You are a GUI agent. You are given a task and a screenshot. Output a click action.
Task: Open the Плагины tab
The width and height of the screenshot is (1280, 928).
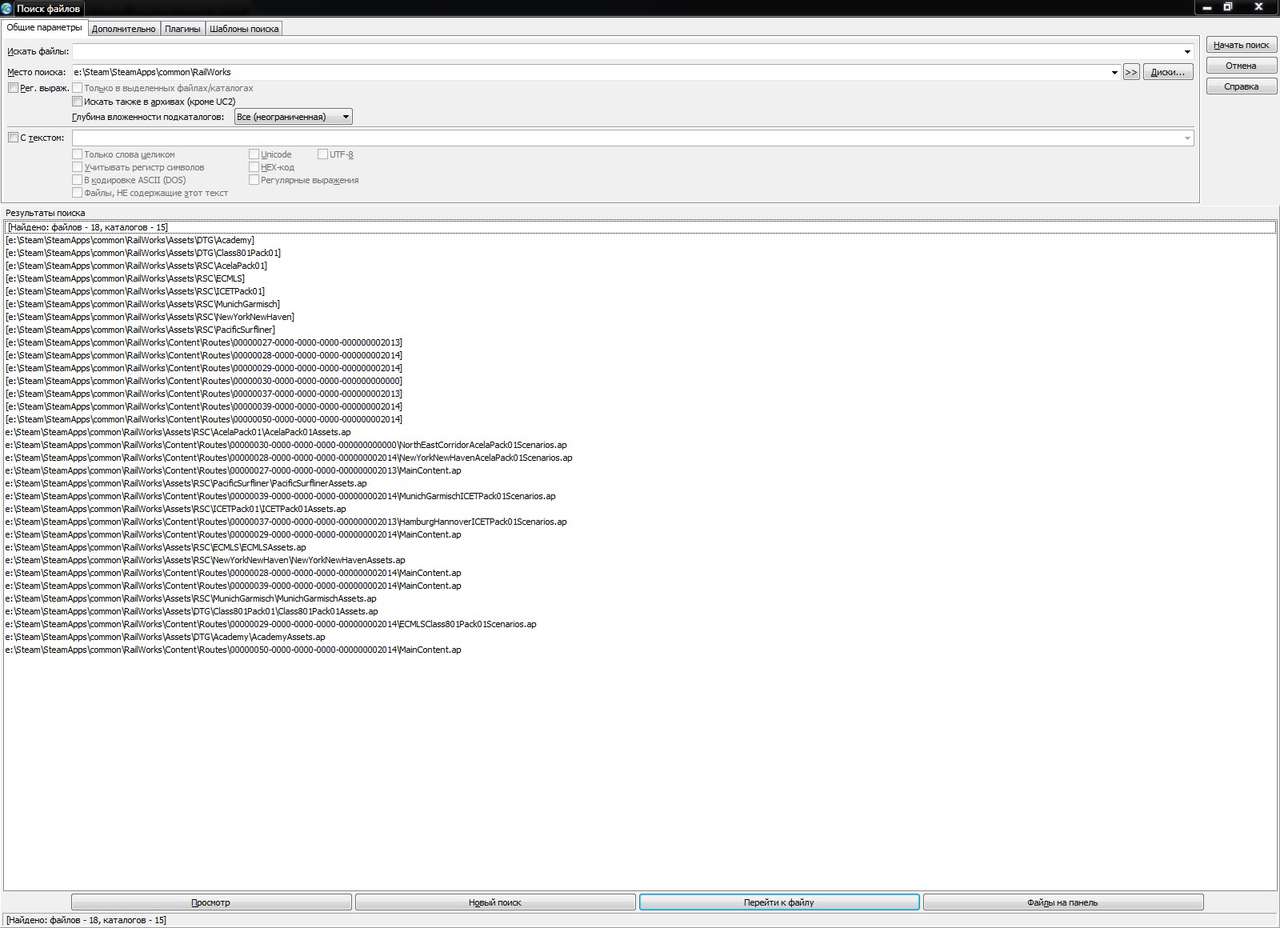pos(183,29)
